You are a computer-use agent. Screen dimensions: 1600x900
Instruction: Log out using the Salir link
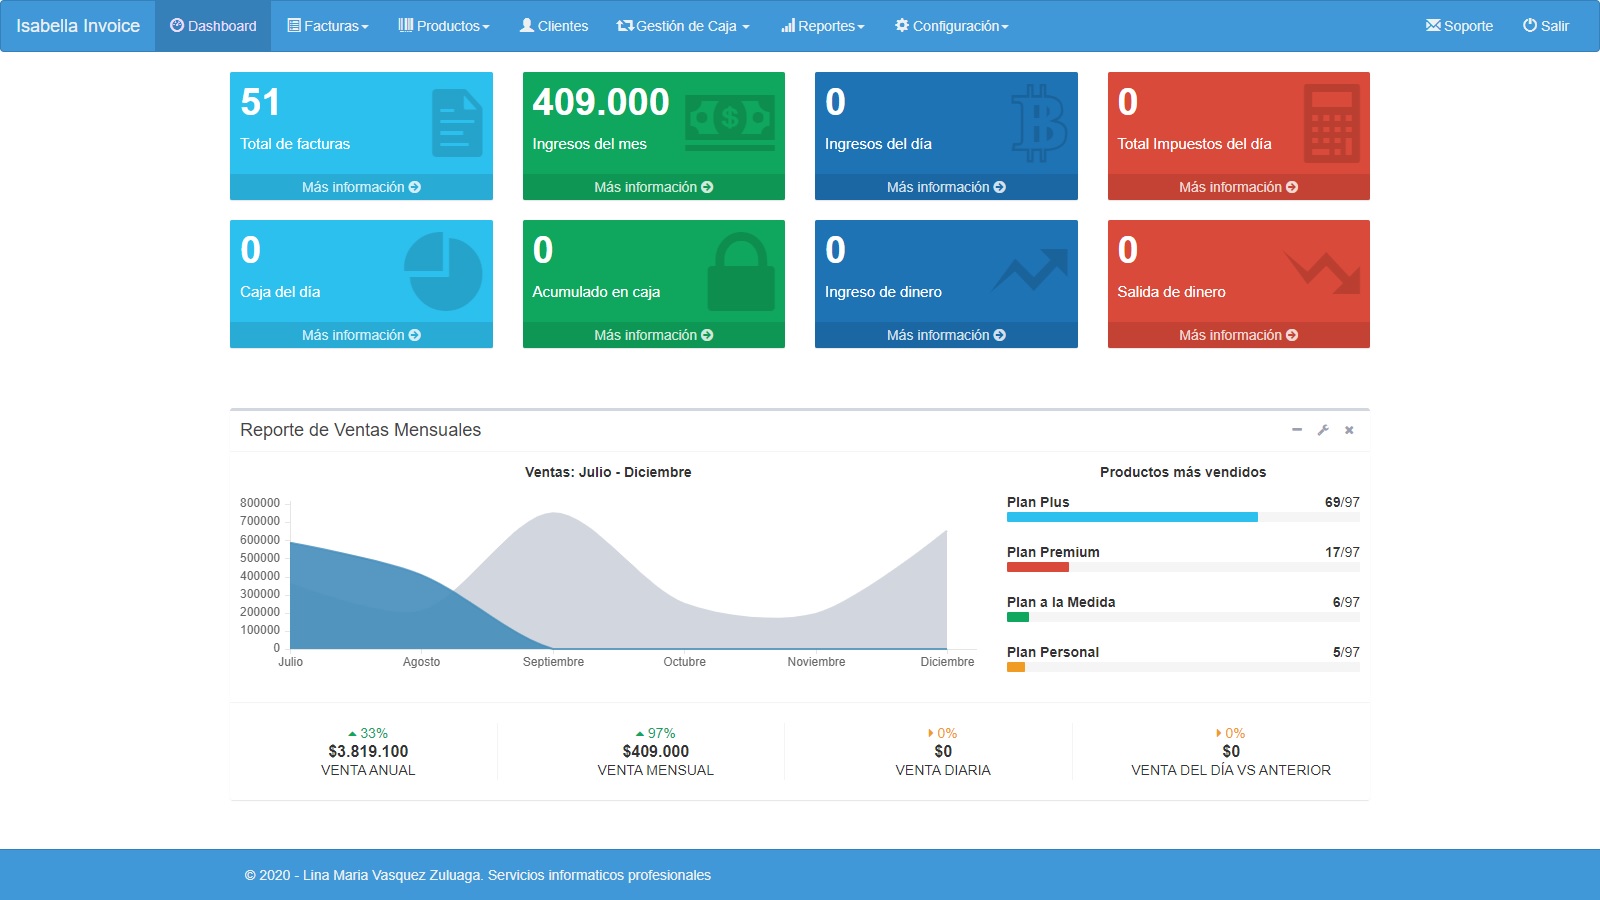point(1546,26)
